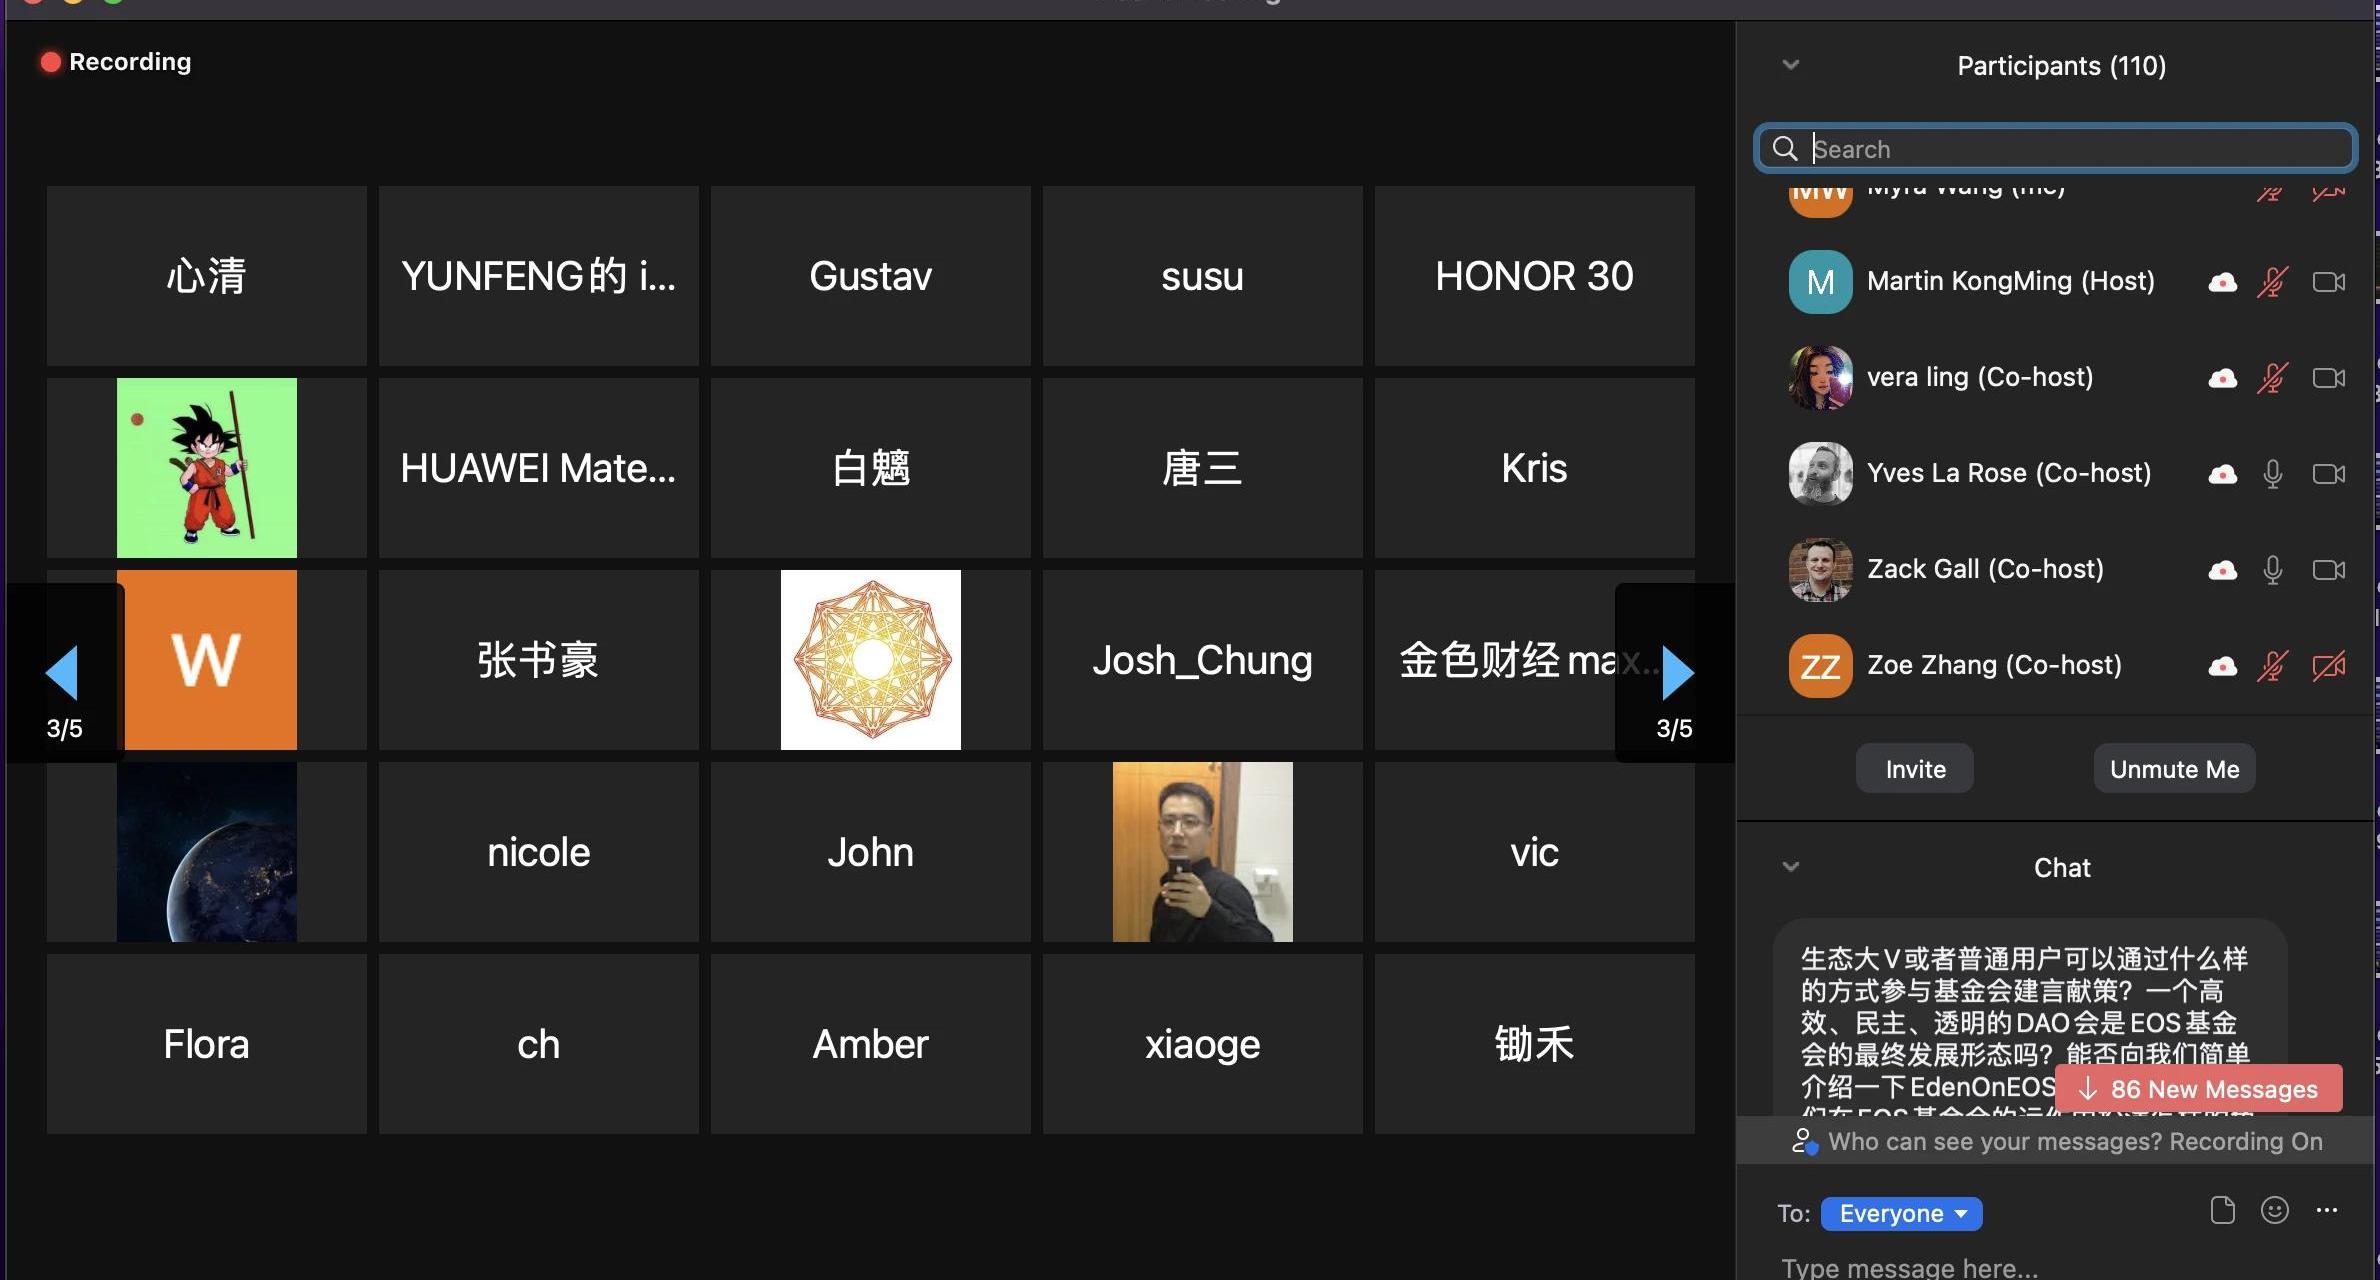
Task: Click the Invite button
Action: point(1914,769)
